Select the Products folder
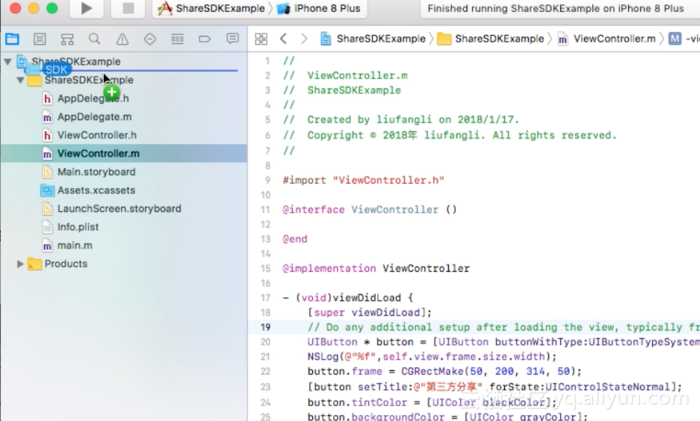Viewport: 700px width, 421px height. pos(66,264)
